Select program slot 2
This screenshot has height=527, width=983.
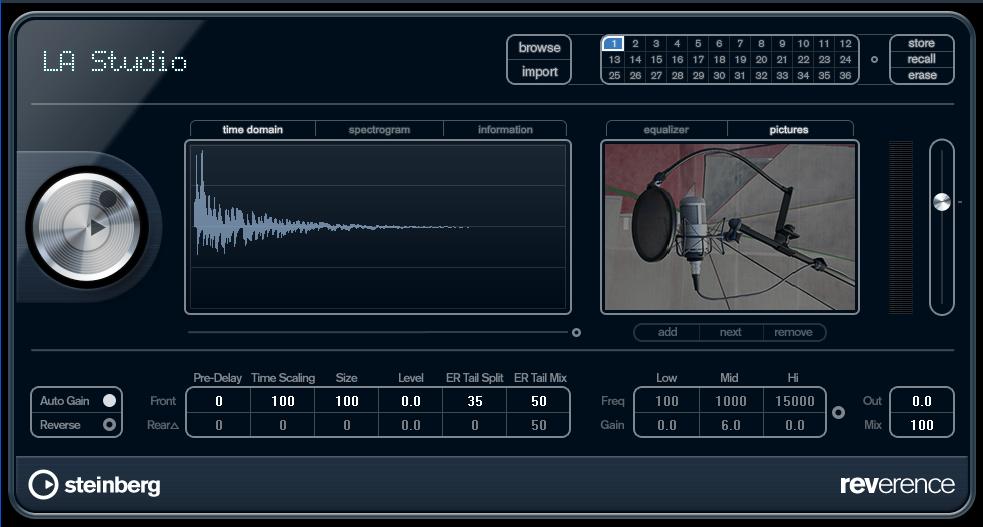point(635,43)
